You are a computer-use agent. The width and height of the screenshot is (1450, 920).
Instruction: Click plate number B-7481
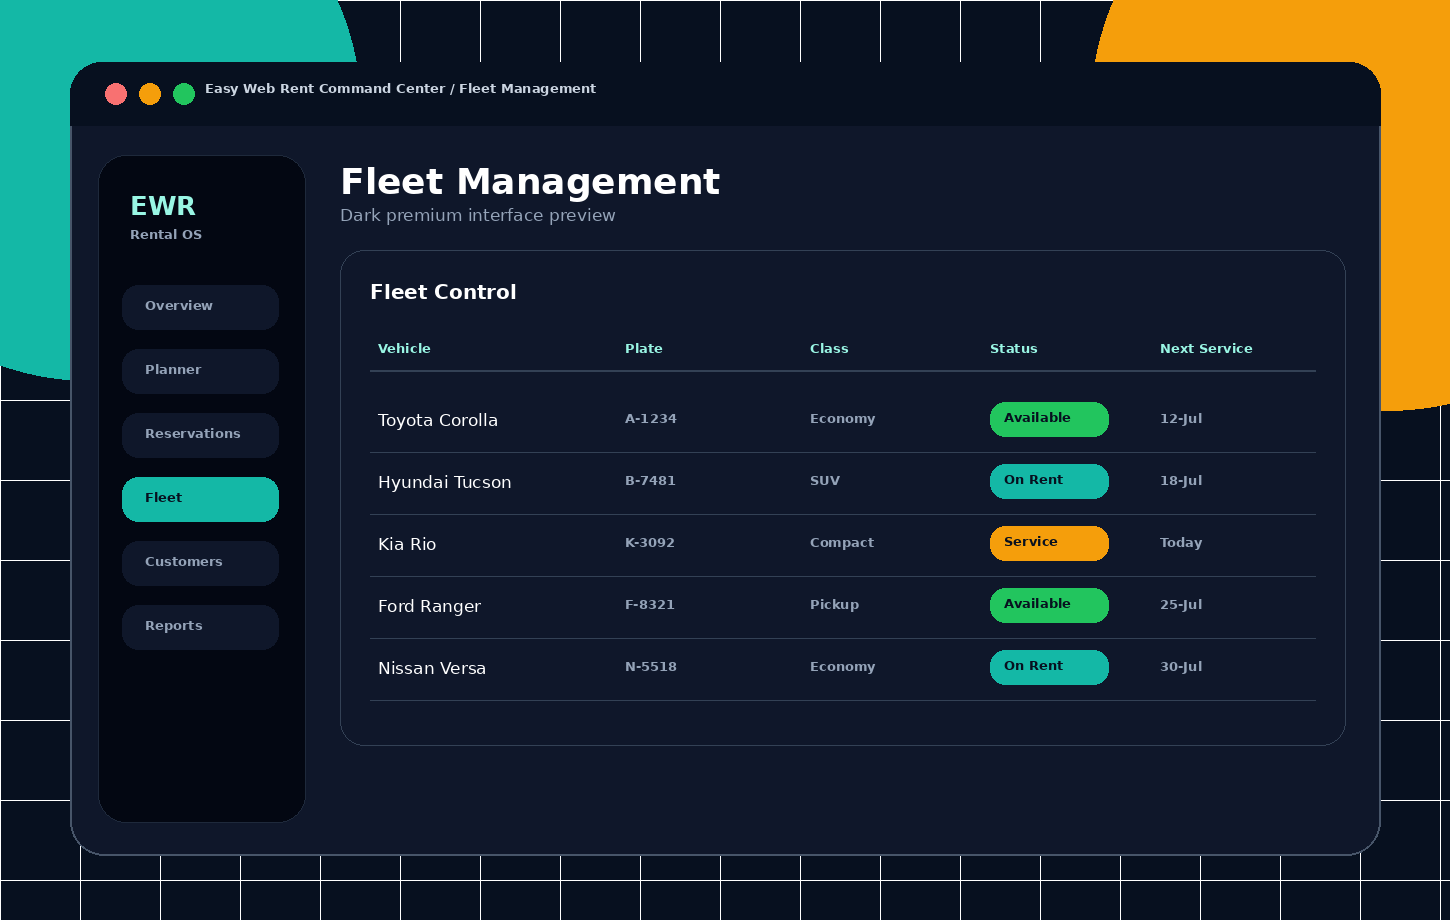tap(651, 481)
